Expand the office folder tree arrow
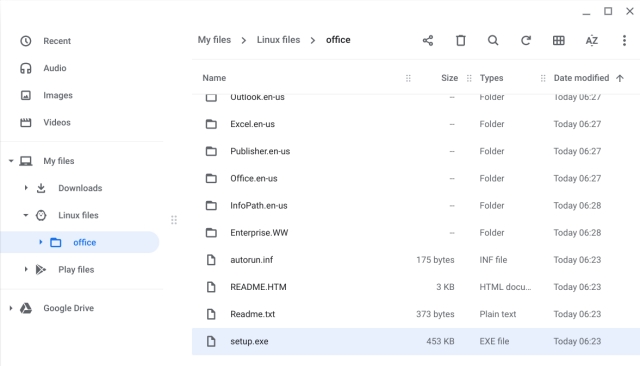 tap(40, 242)
